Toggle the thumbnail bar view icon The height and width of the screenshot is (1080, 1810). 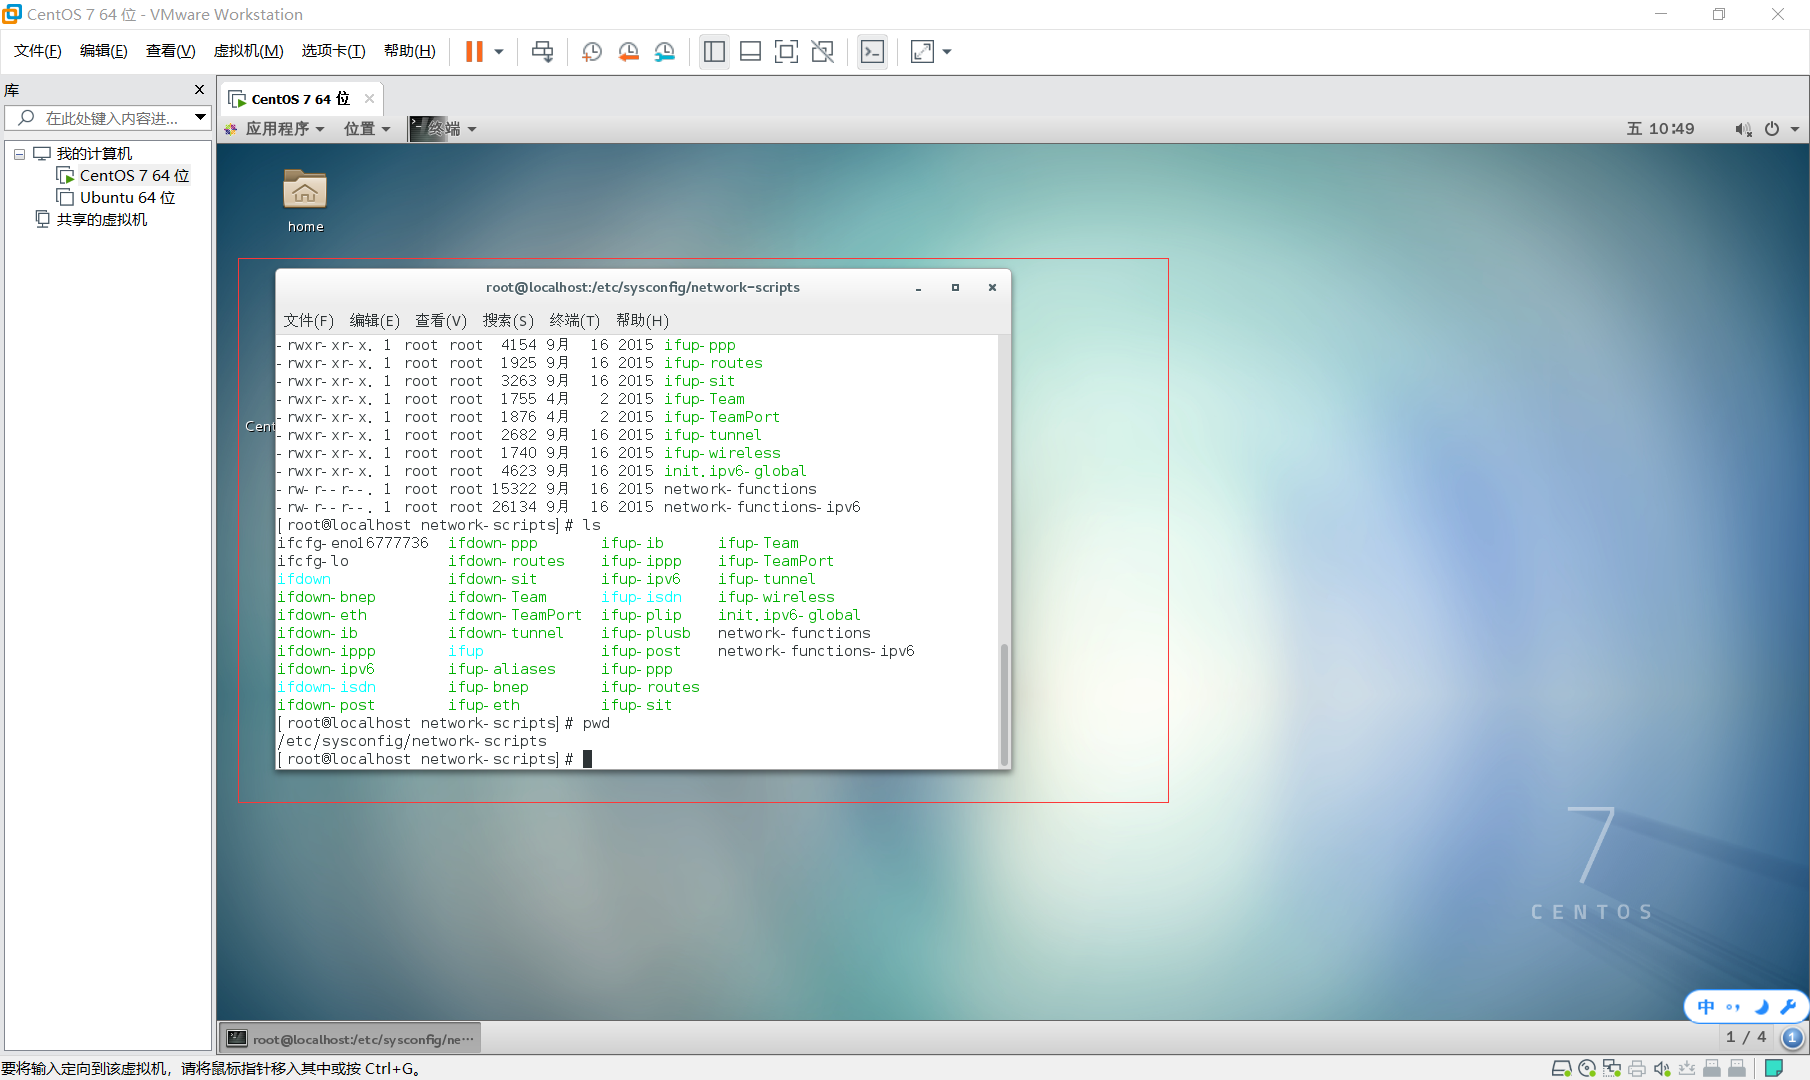click(751, 51)
